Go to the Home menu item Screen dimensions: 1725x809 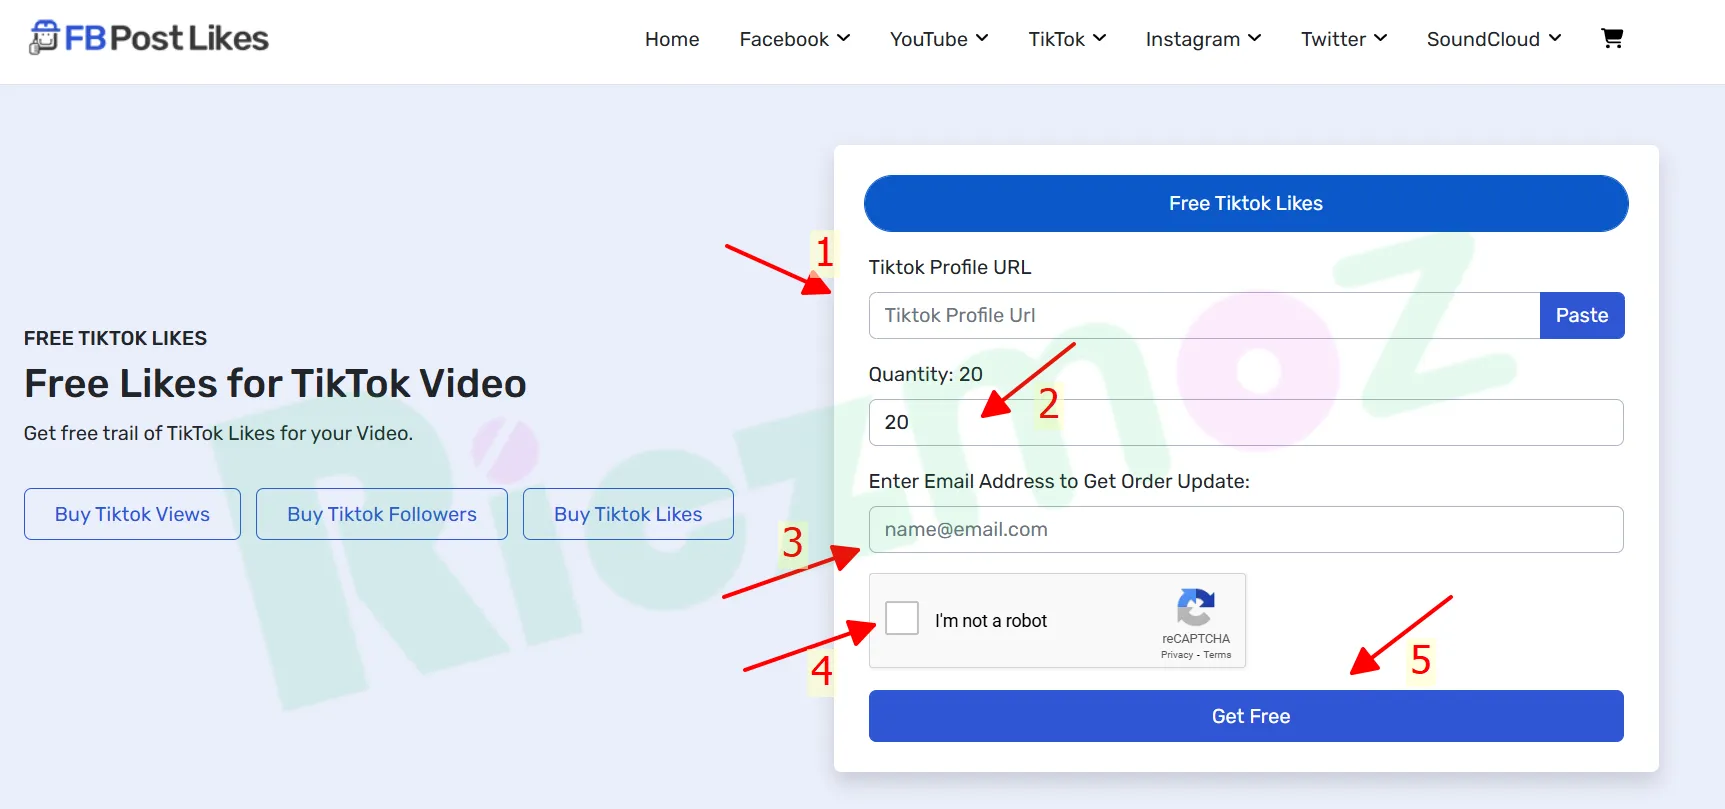672,39
